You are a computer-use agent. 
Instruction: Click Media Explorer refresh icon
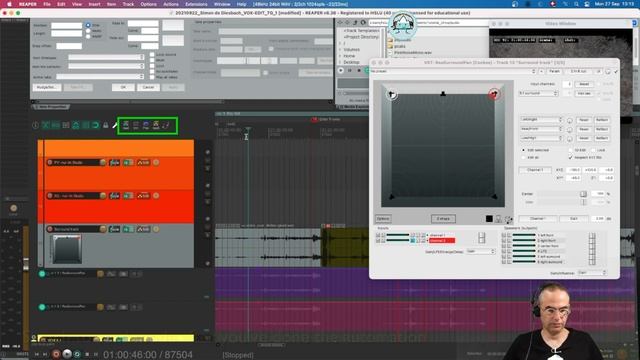coord(363,23)
